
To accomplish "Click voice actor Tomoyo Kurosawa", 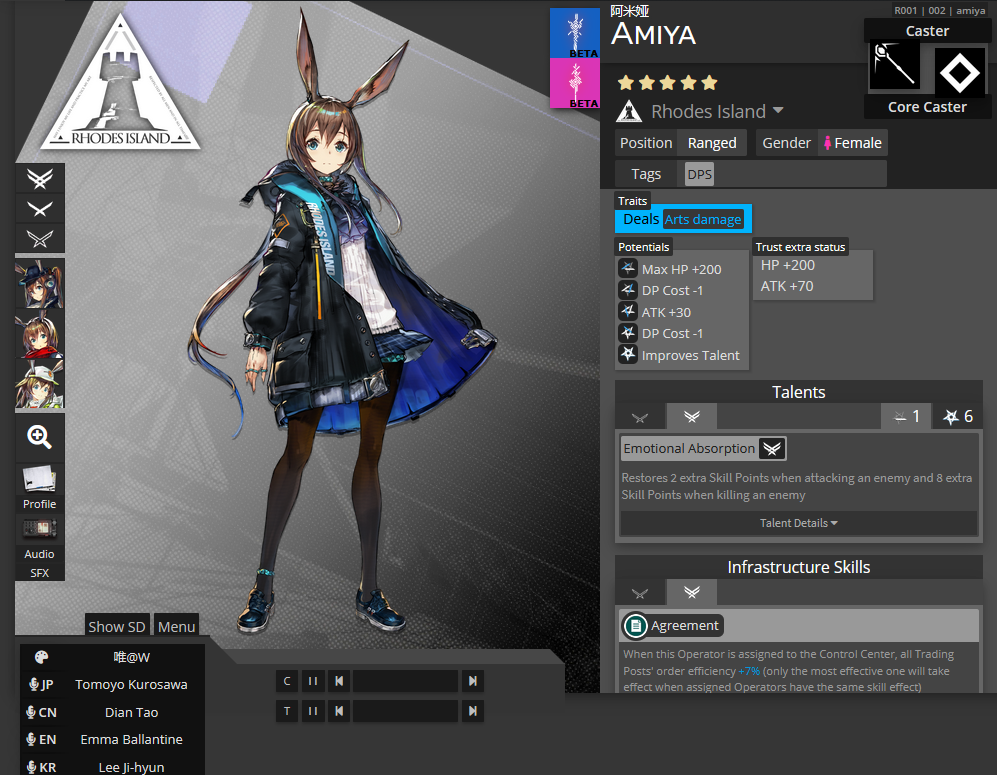I will point(132,684).
